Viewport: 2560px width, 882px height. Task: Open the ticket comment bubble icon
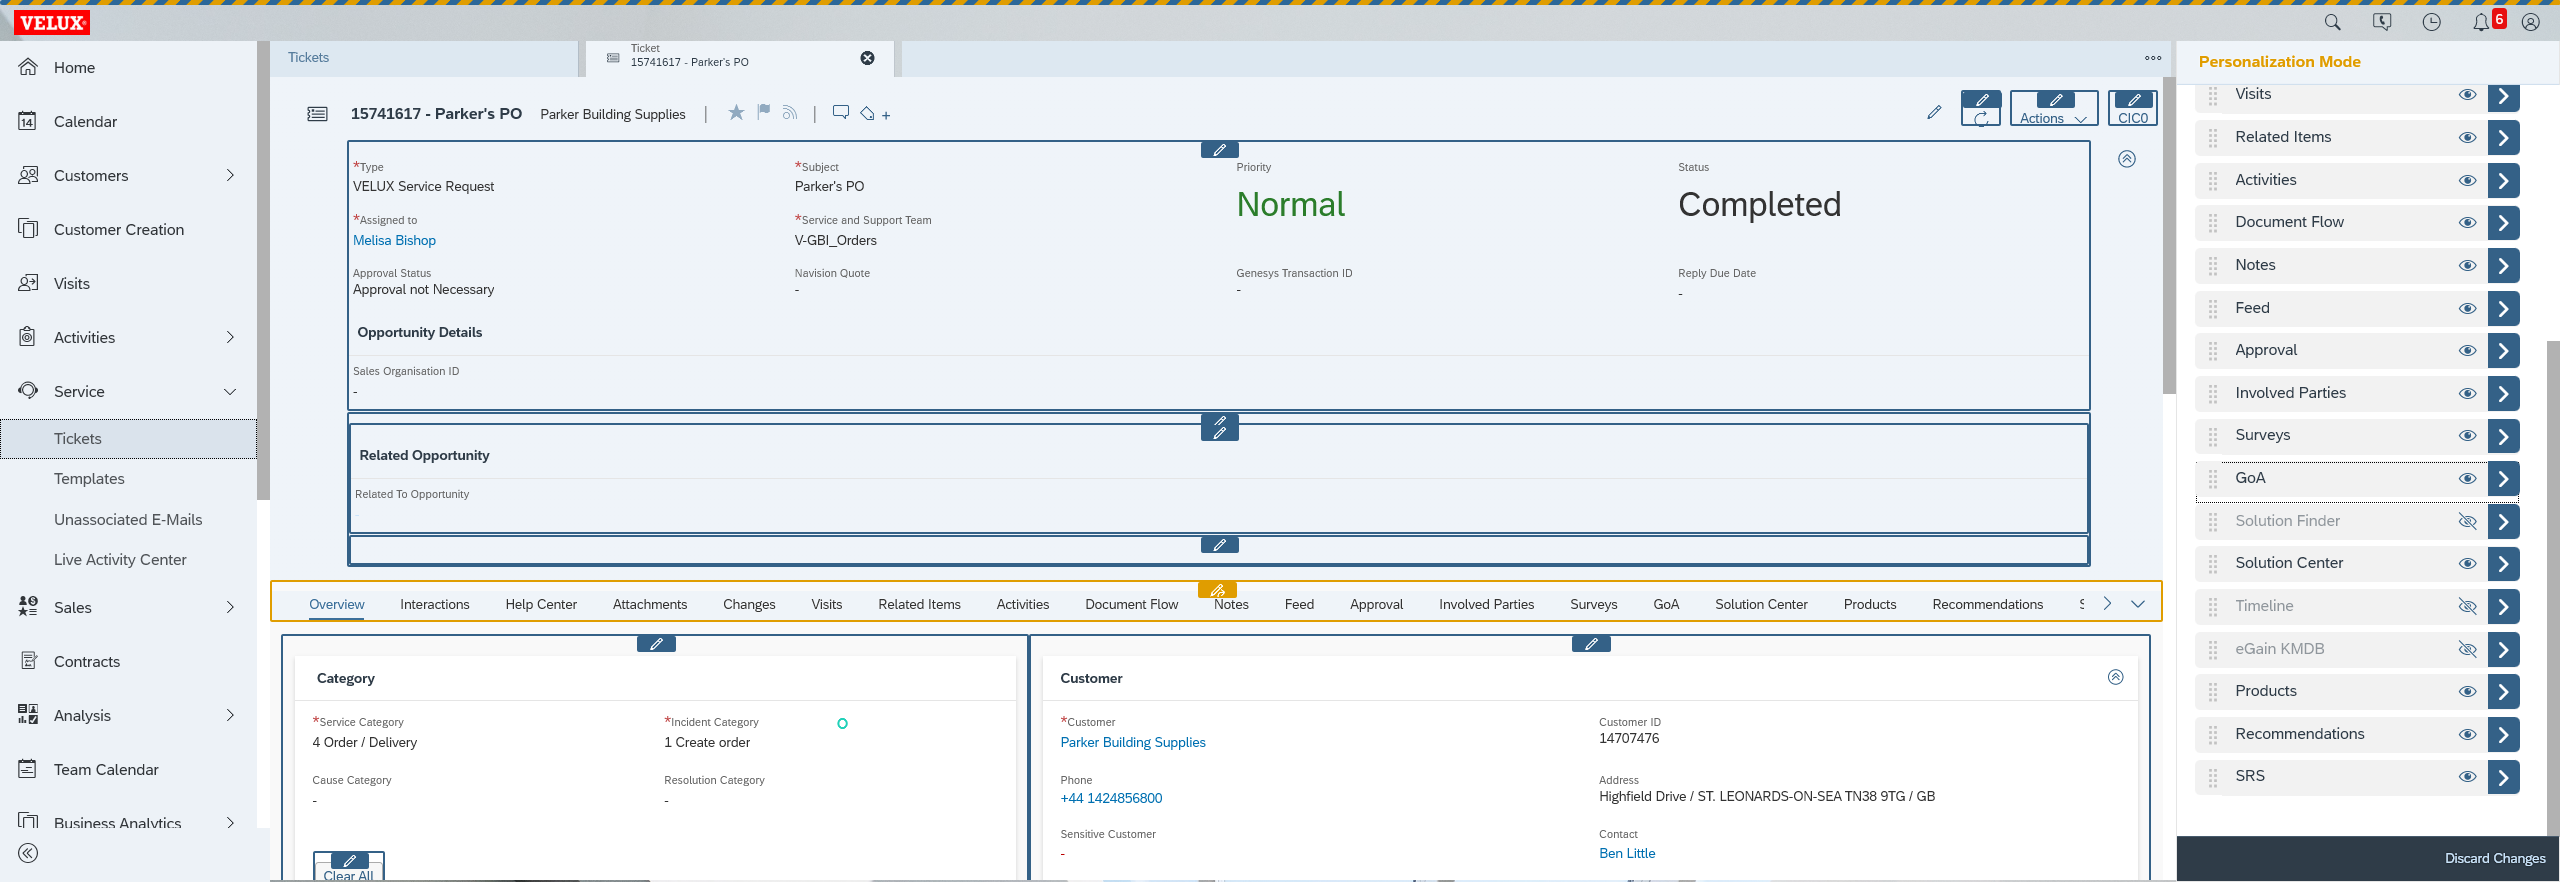coord(841,112)
